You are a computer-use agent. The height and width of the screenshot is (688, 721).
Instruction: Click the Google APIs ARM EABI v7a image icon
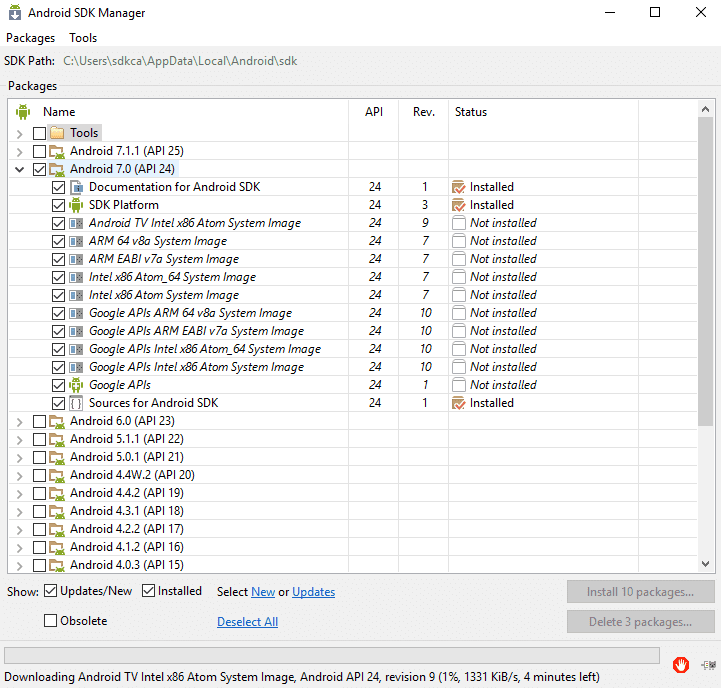(x=76, y=331)
